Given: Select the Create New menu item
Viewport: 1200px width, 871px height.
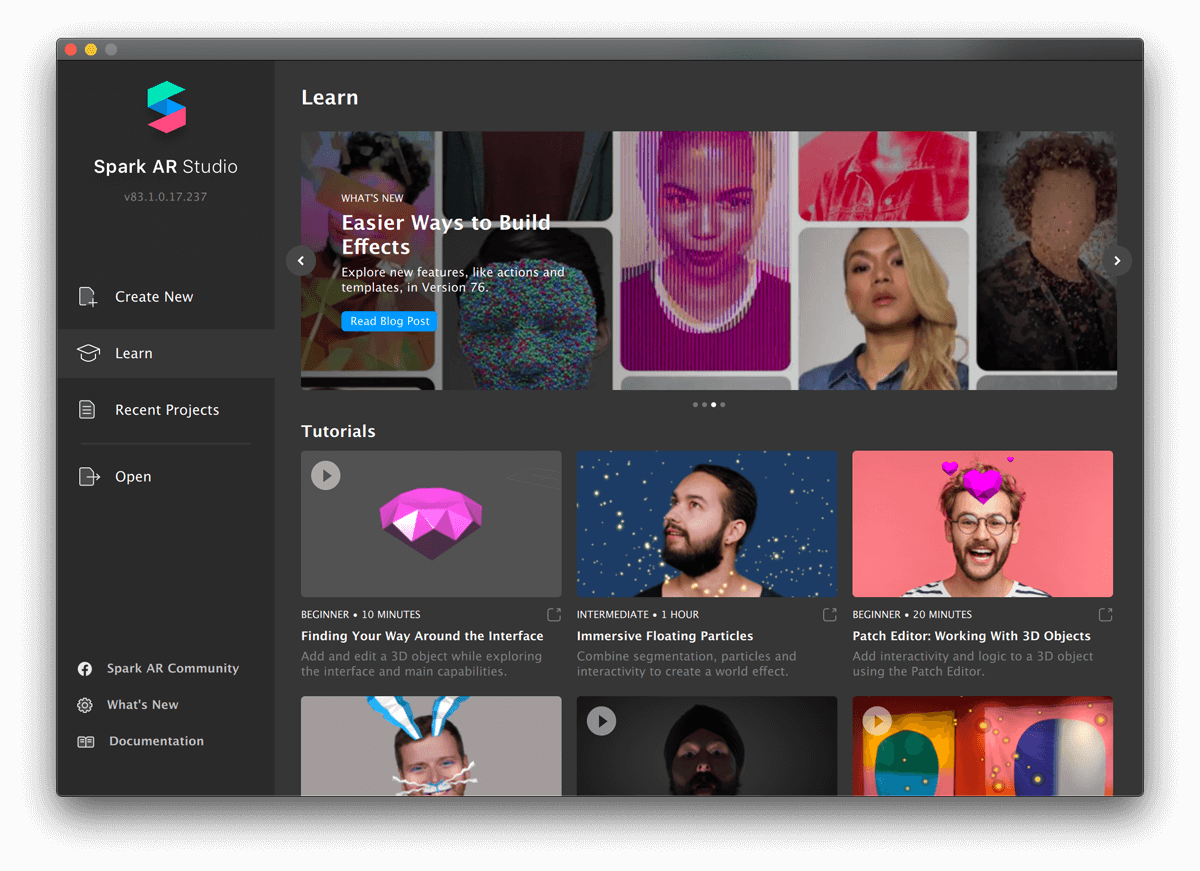Looking at the screenshot, I should (x=166, y=297).
